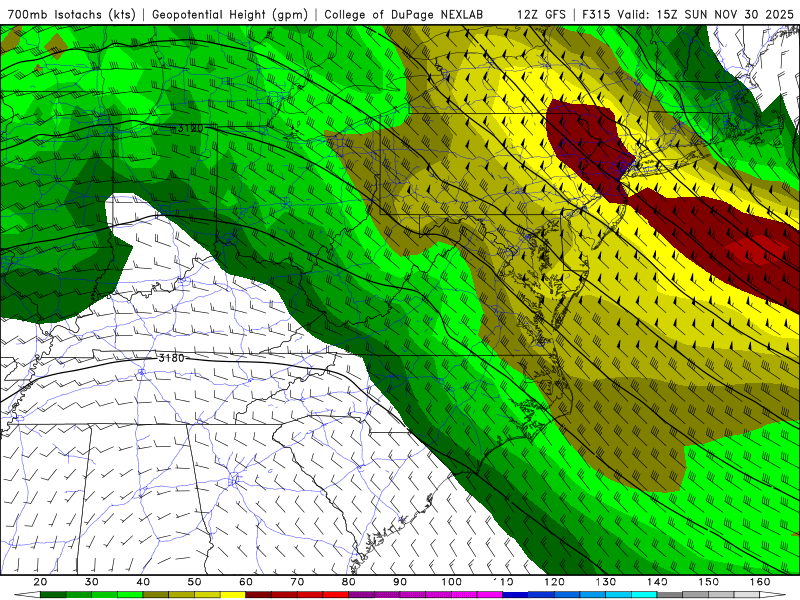Image resolution: width=800 pixels, height=600 pixels.
Task: Click the '700mb Isotachs (kts)' title text
Action: 72,14
